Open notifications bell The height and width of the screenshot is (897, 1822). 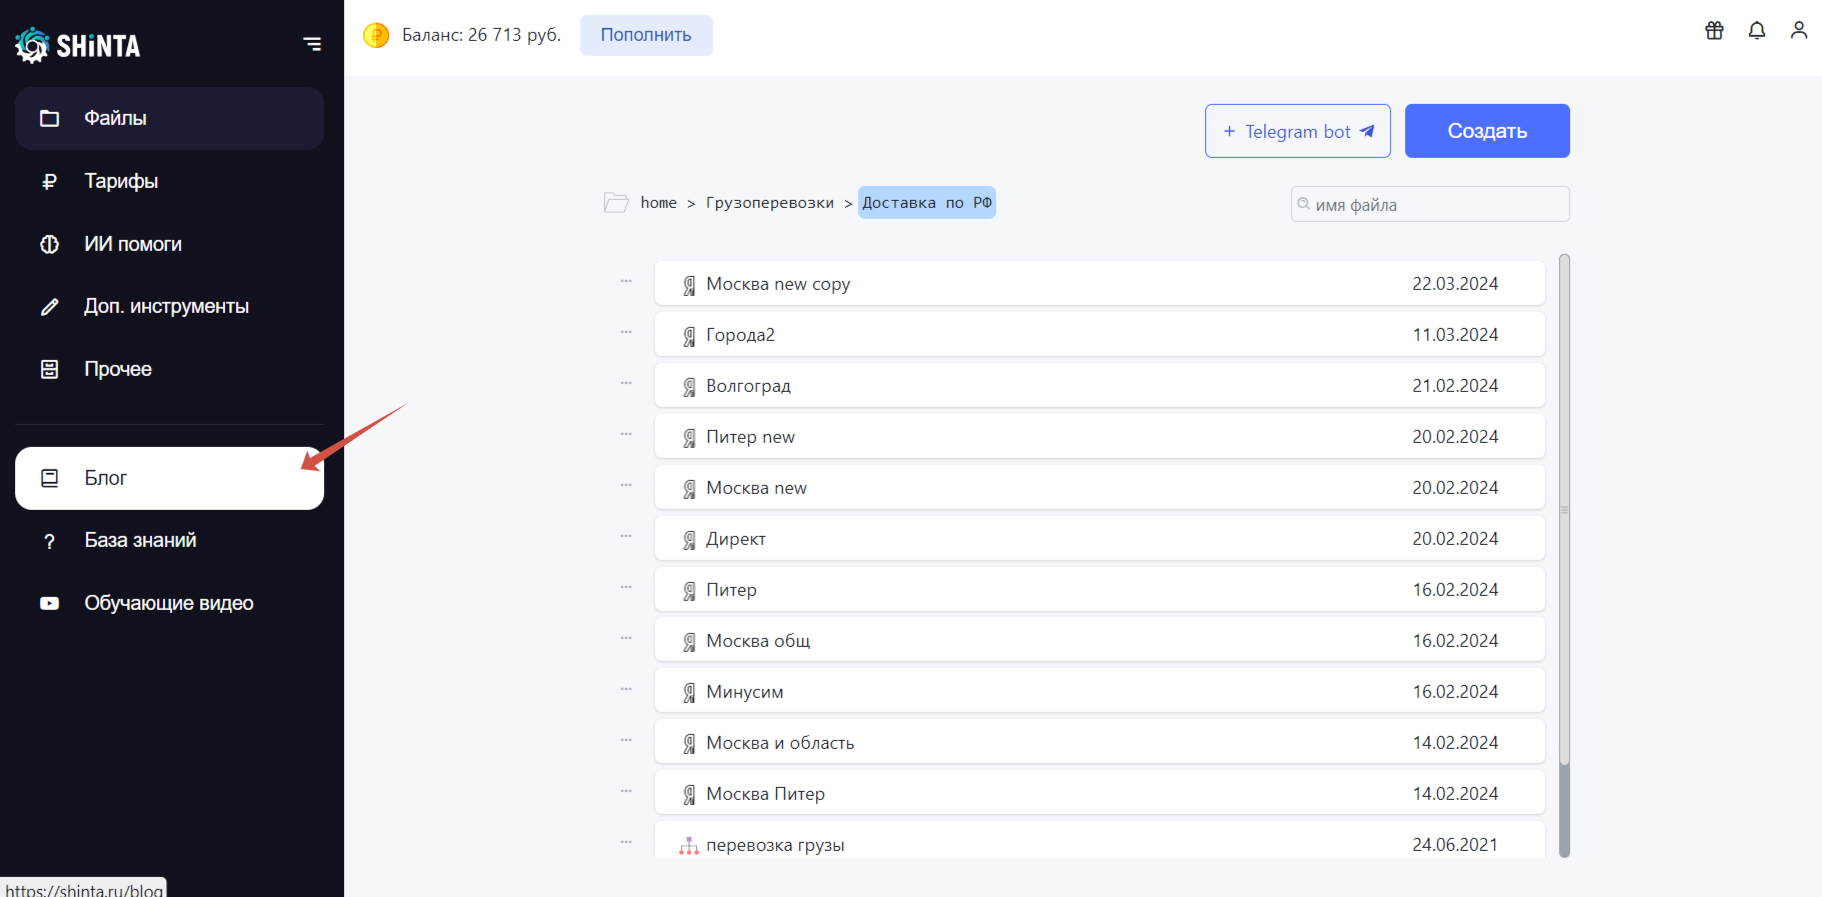pyautogui.click(x=1757, y=31)
